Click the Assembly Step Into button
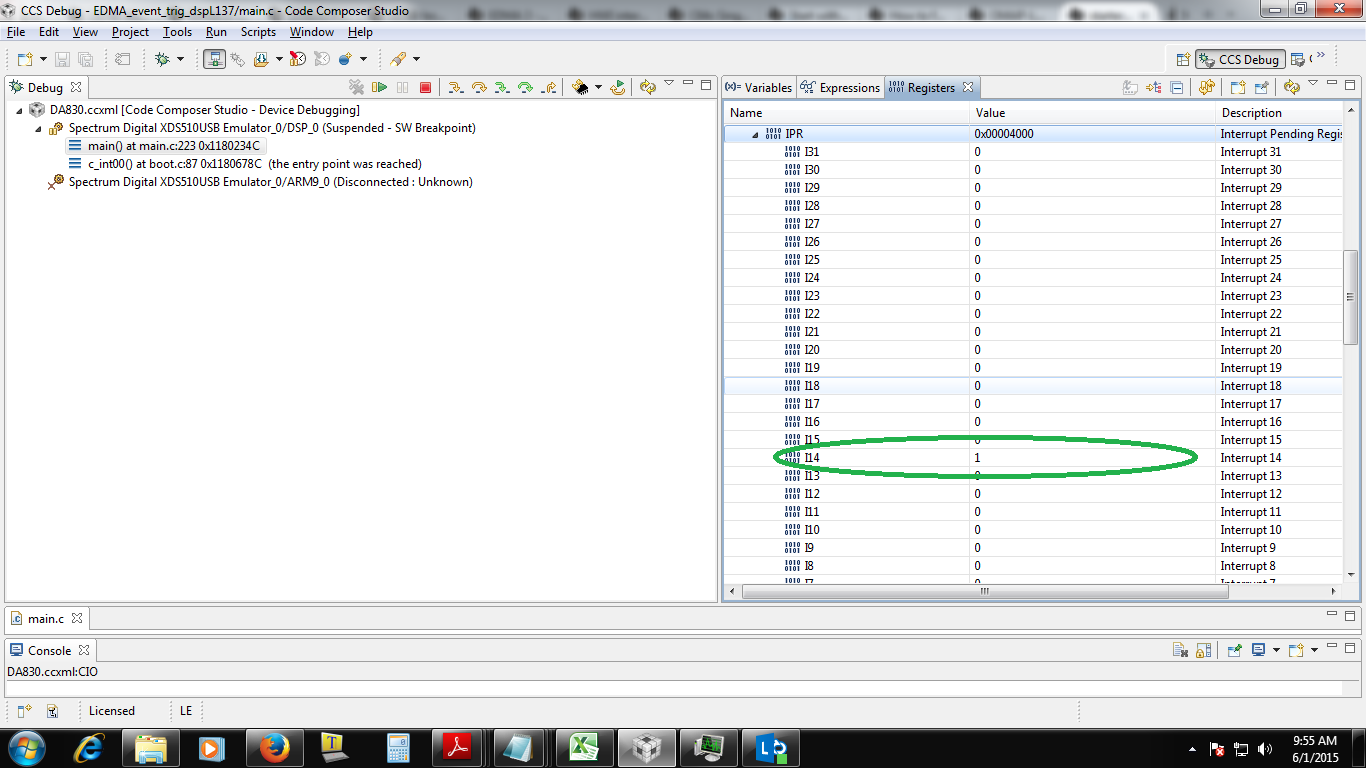The height and width of the screenshot is (768, 1366). click(501, 87)
